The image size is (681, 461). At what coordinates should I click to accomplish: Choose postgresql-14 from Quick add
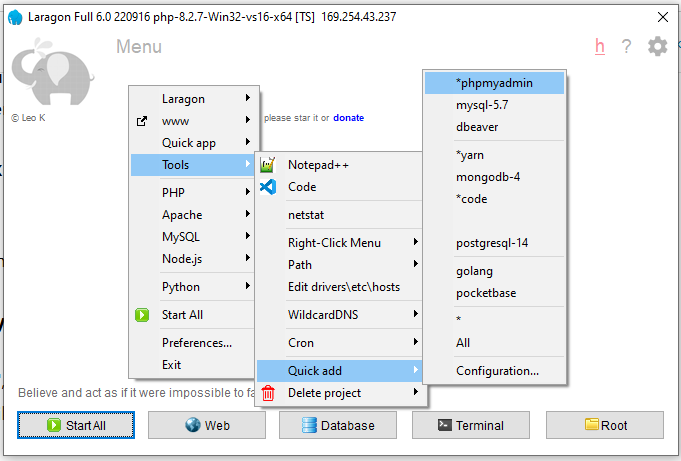point(492,243)
